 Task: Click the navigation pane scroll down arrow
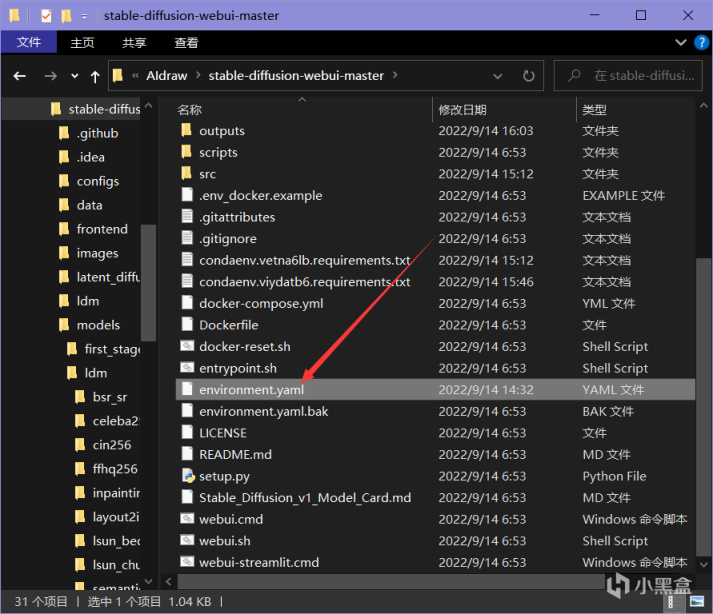(148, 582)
